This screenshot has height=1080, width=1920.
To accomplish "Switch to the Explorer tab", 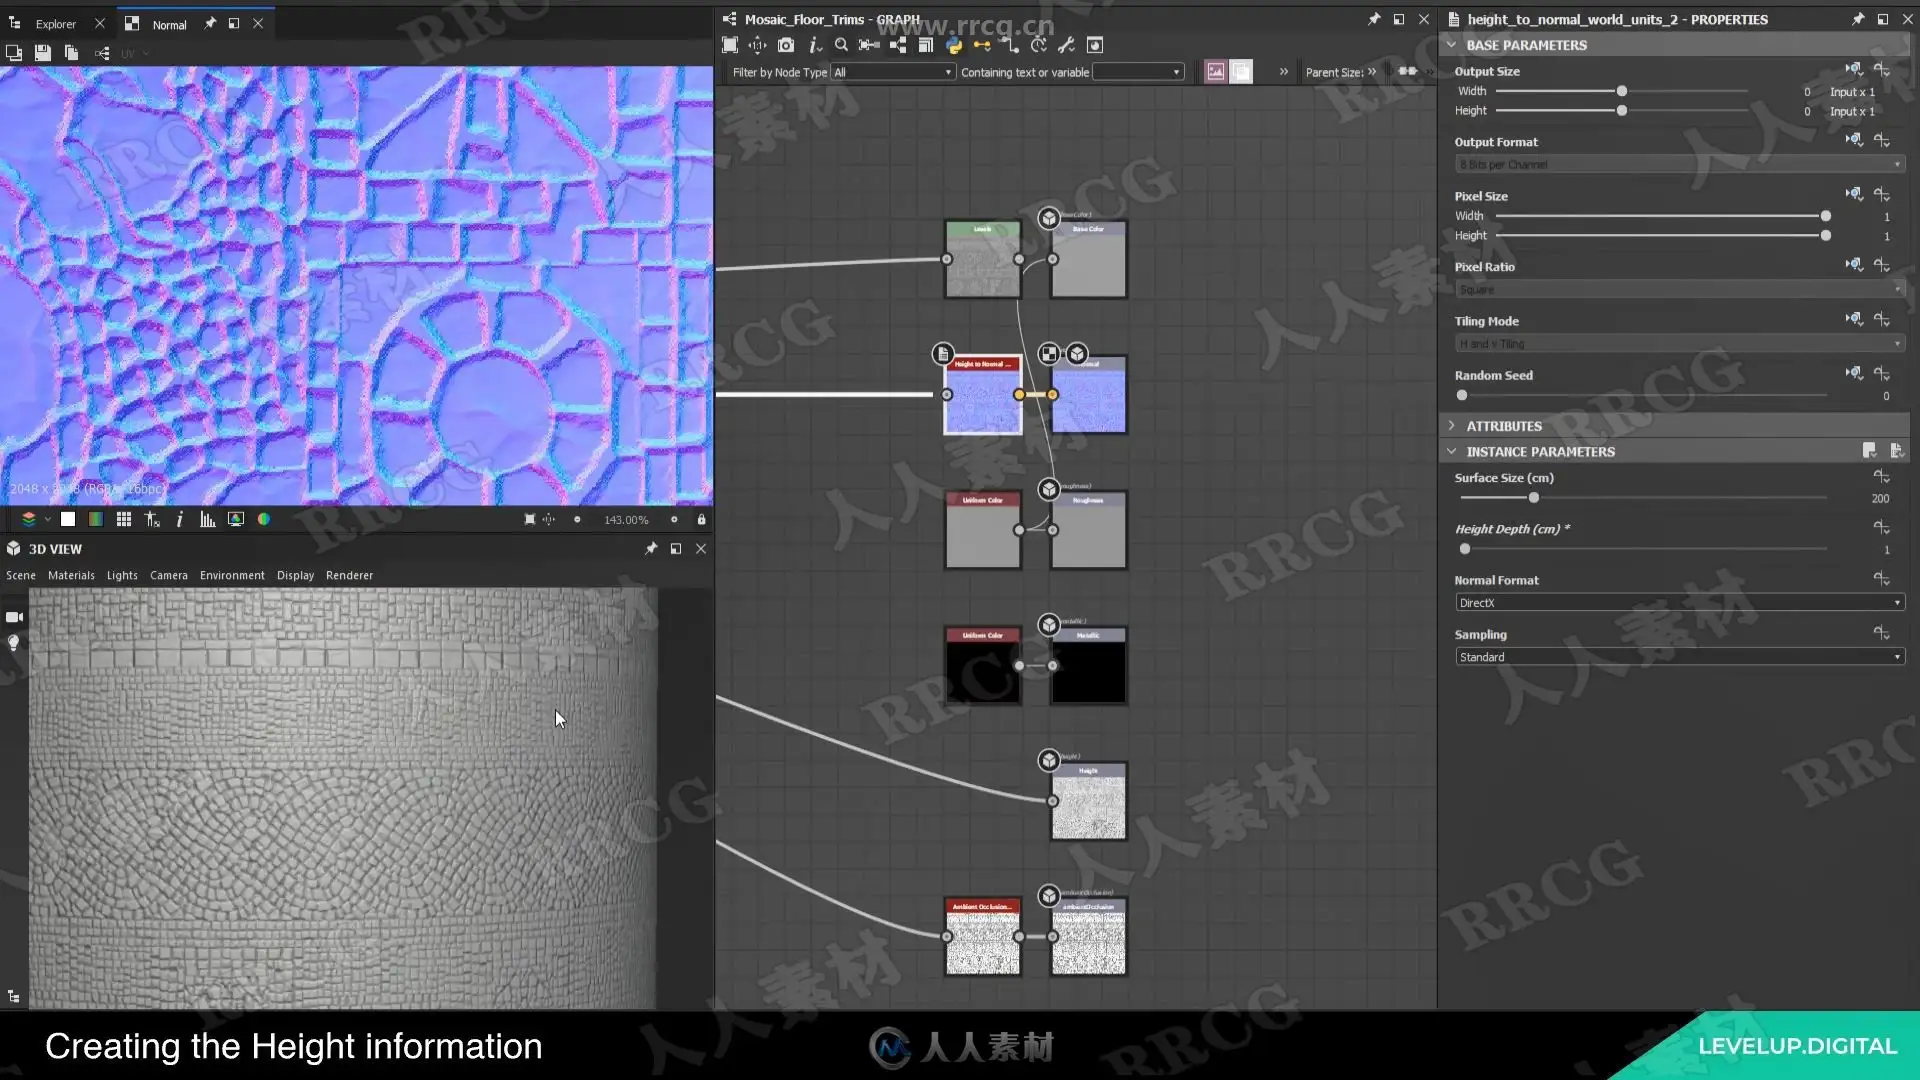I will [x=55, y=24].
